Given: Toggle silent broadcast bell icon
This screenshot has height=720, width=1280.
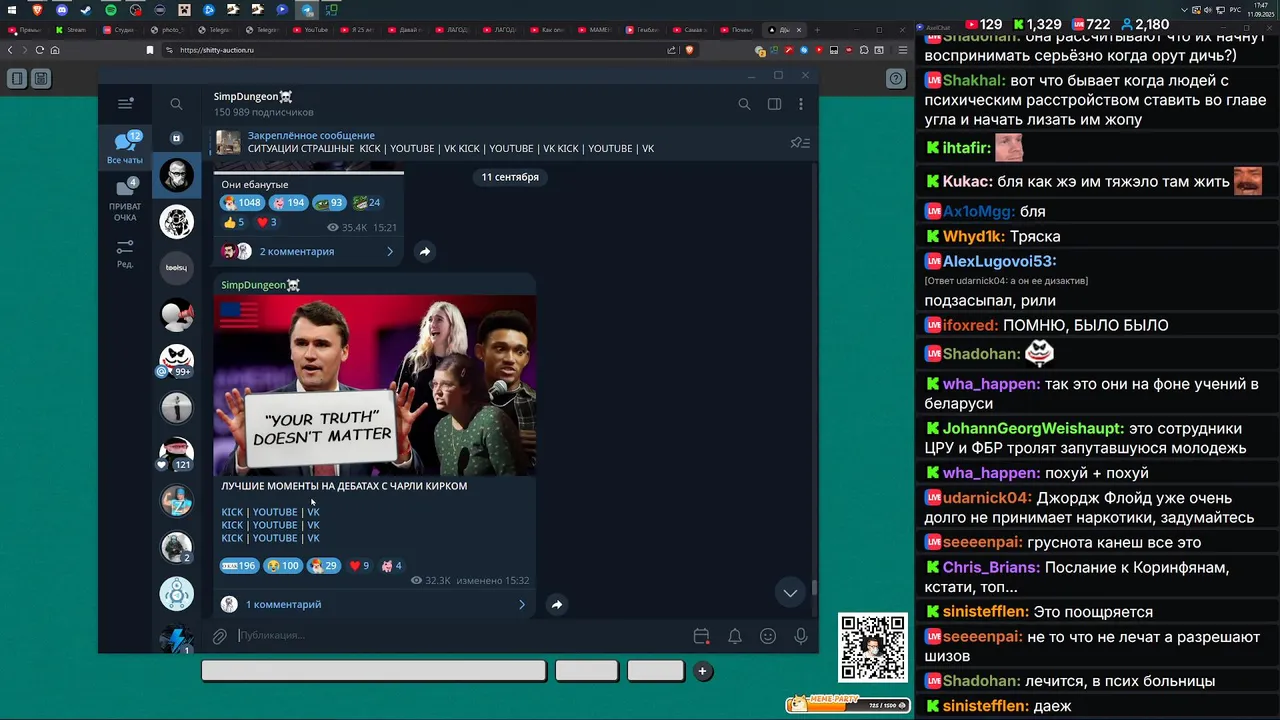Looking at the screenshot, I should tap(735, 636).
